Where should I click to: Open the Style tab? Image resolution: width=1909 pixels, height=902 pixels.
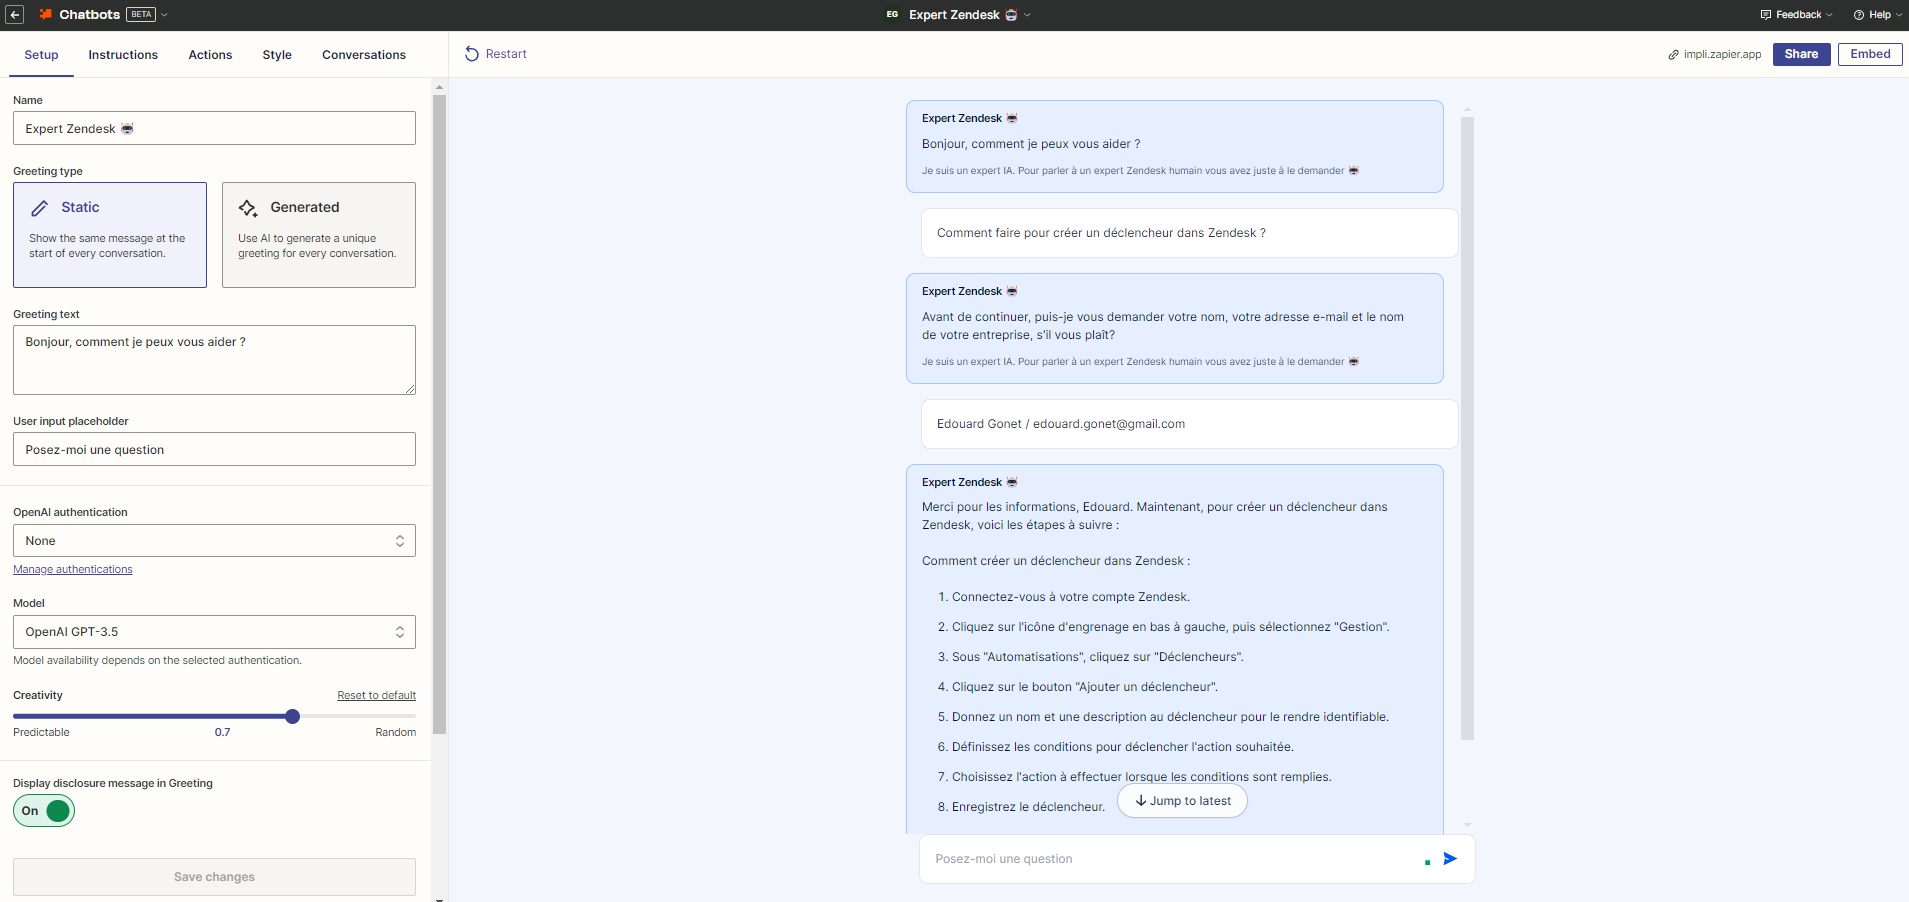(277, 55)
